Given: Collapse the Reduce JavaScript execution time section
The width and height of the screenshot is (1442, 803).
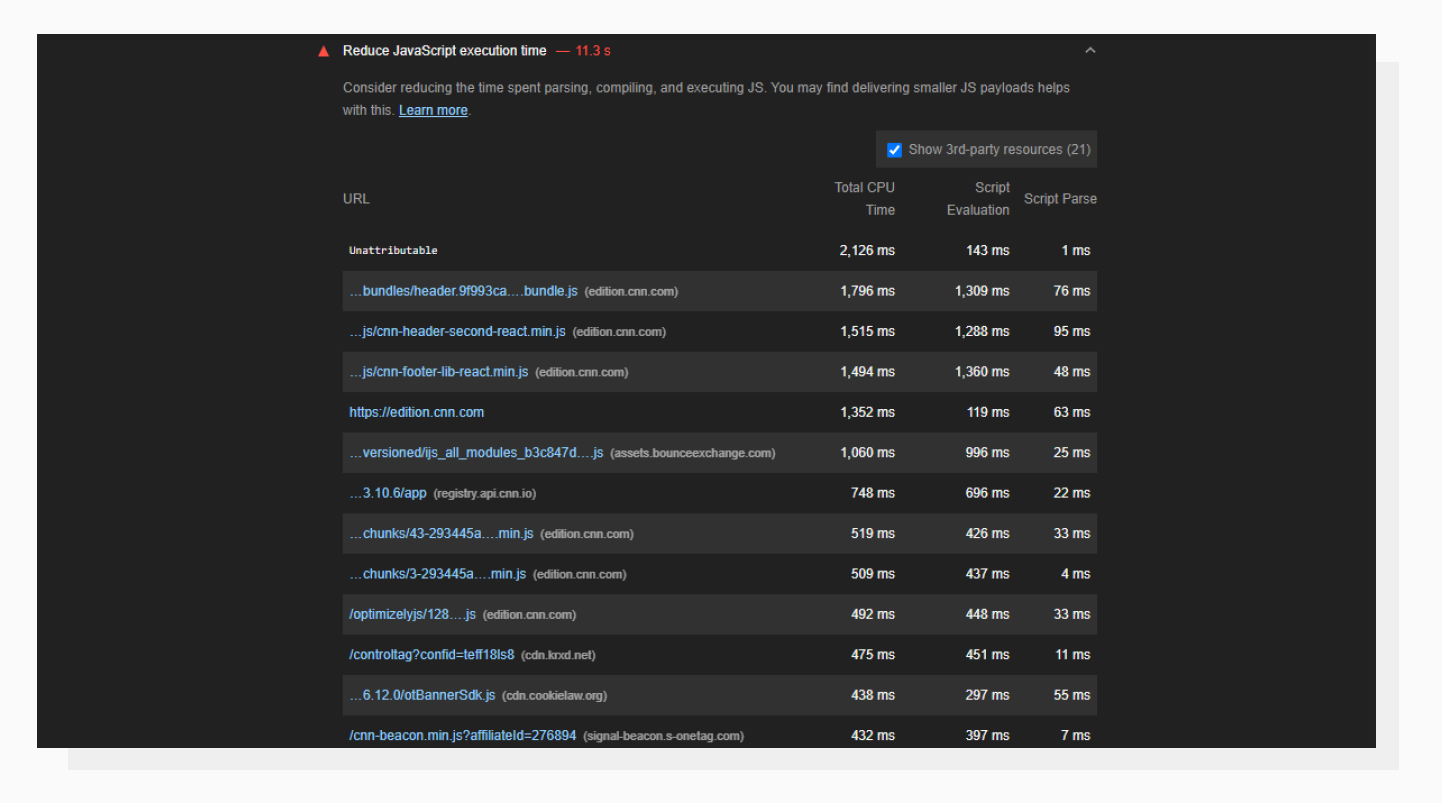Looking at the screenshot, I should tap(1089, 50).
